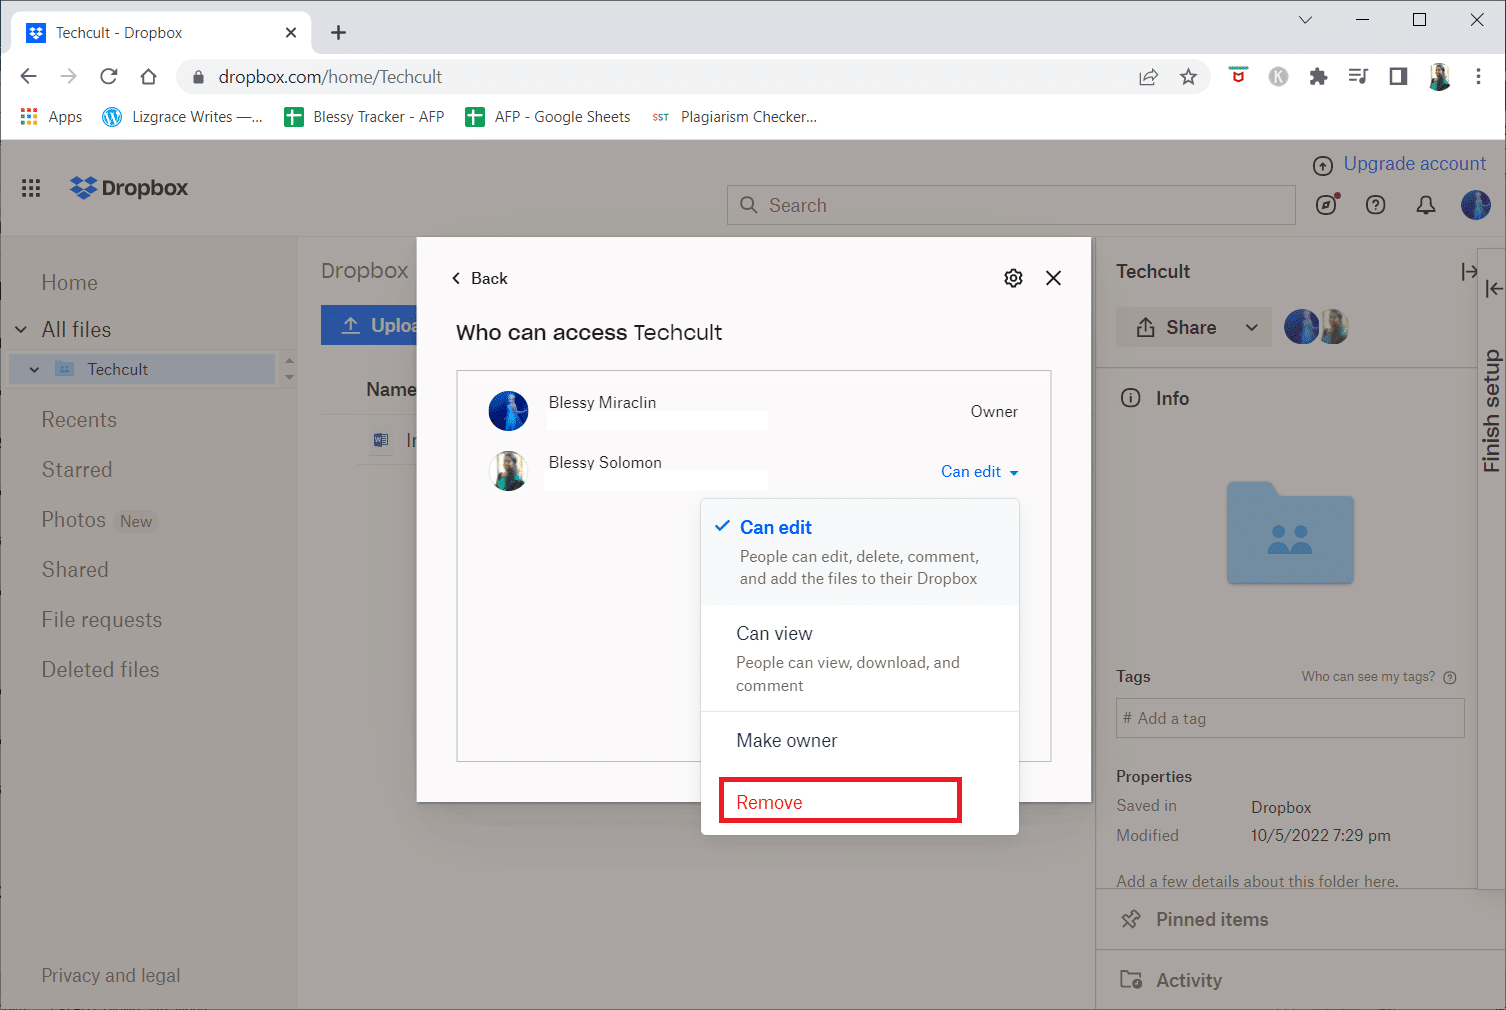Click the Share button in details panel
1506x1010 pixels.
coord(1177,327)
